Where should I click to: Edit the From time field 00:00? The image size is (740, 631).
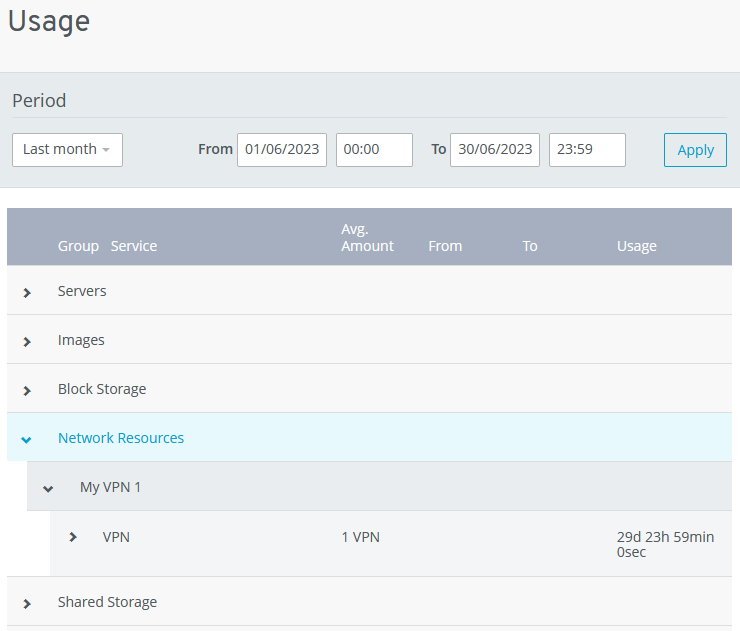click(x=374, y=150)
